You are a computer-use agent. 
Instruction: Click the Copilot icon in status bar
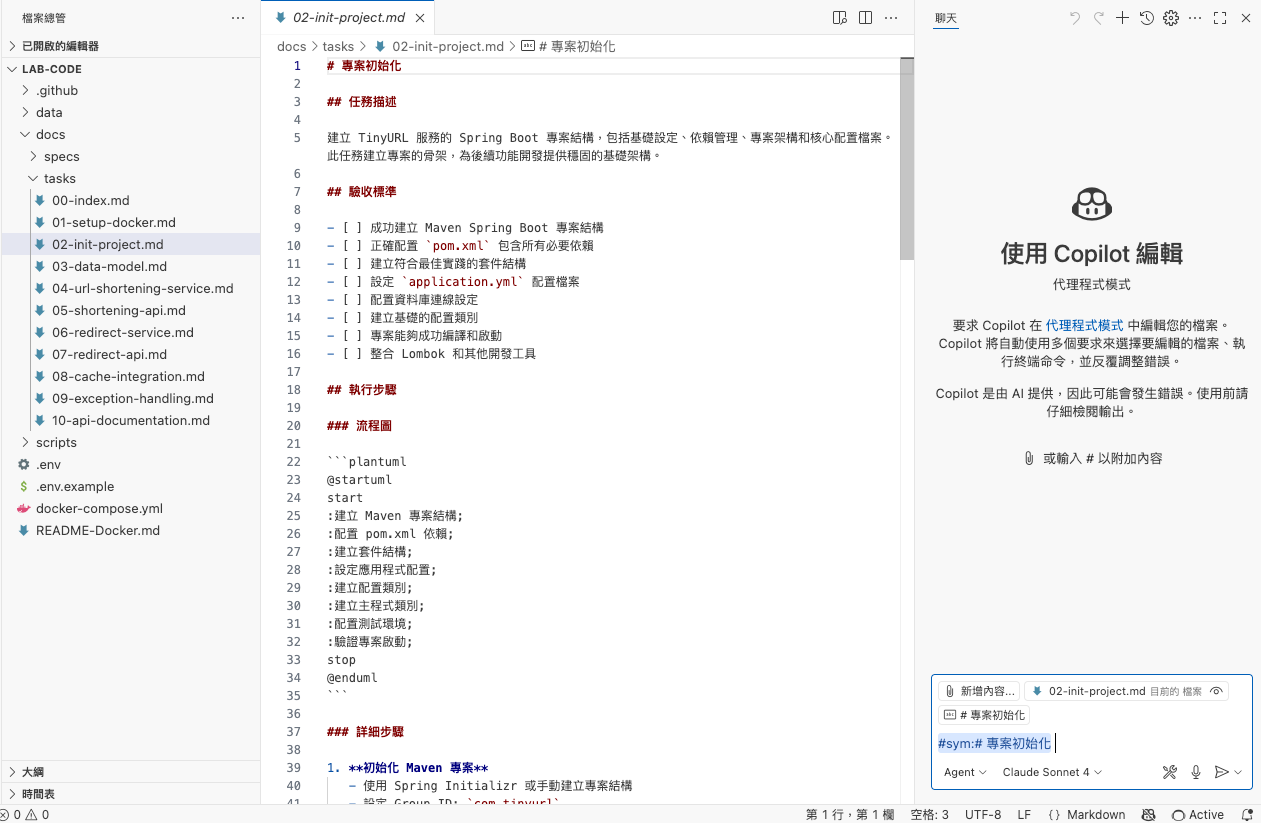click(x=1148, y=814)
